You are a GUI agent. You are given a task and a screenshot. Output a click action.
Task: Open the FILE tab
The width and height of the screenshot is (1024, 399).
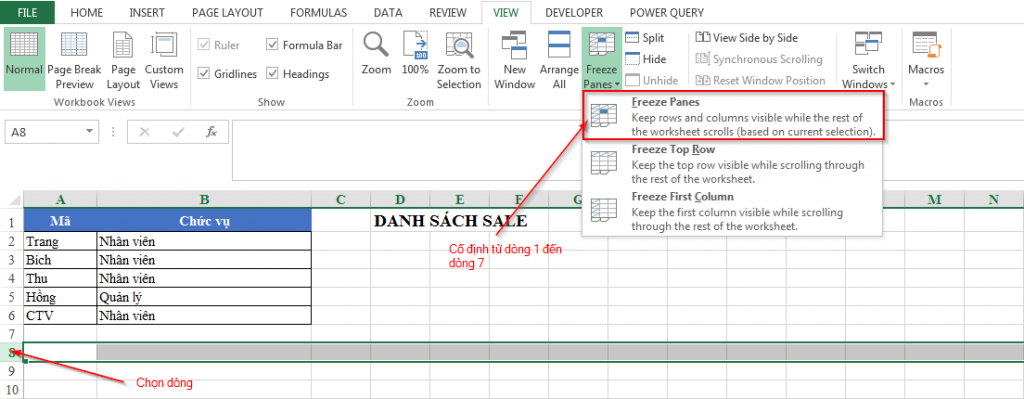pos(27,12)
